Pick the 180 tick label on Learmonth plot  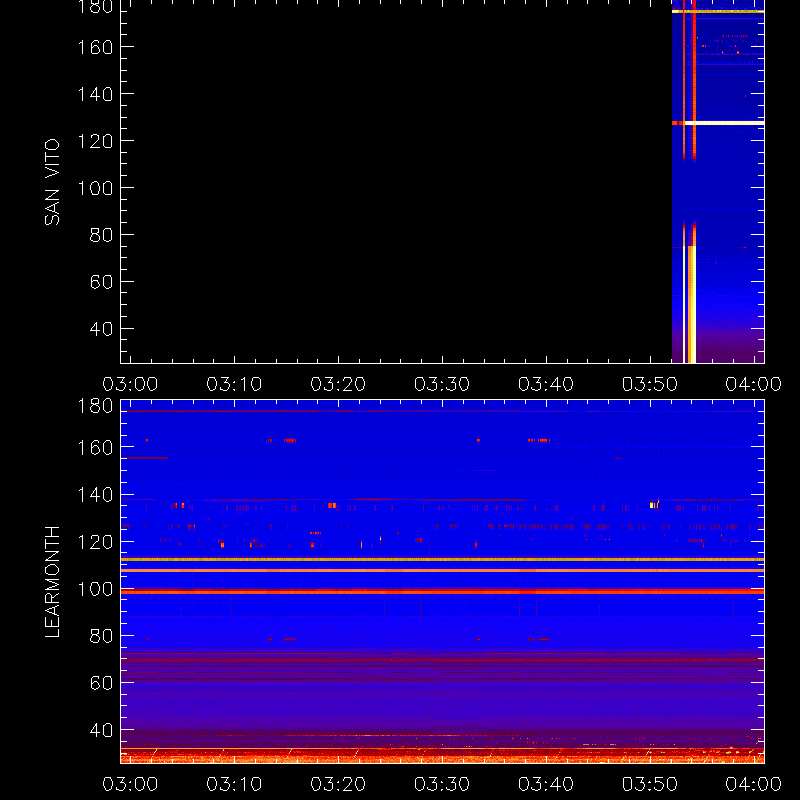point(95,406)
